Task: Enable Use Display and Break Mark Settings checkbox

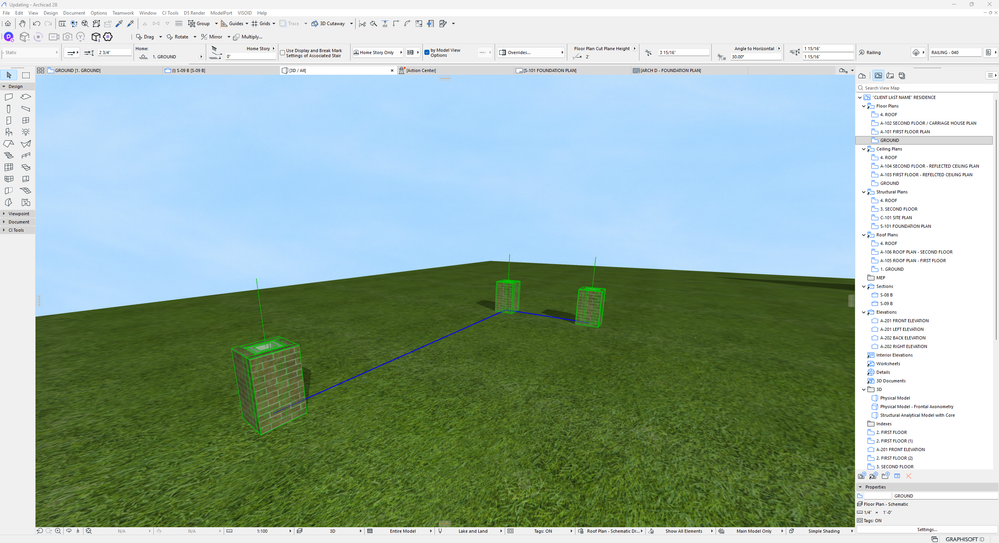Action: (x=283, y=52)
